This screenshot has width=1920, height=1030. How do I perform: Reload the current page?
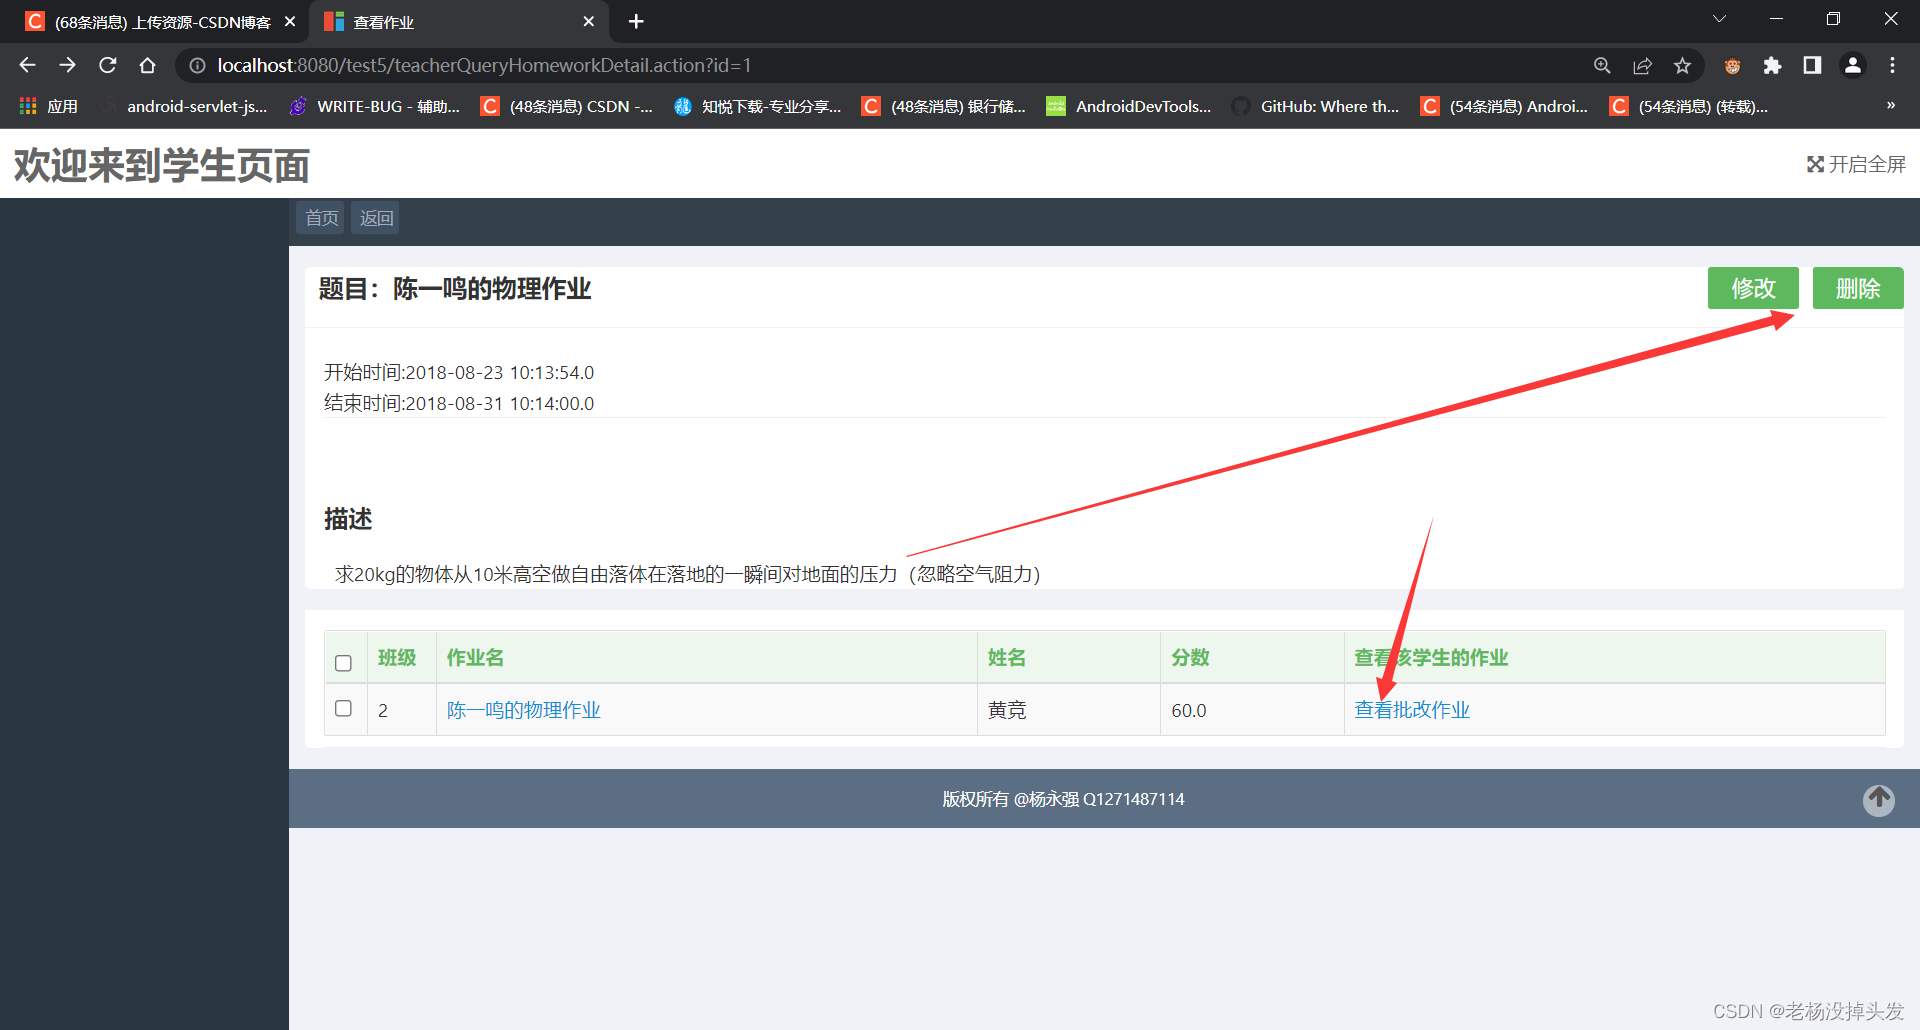[107, 65]
